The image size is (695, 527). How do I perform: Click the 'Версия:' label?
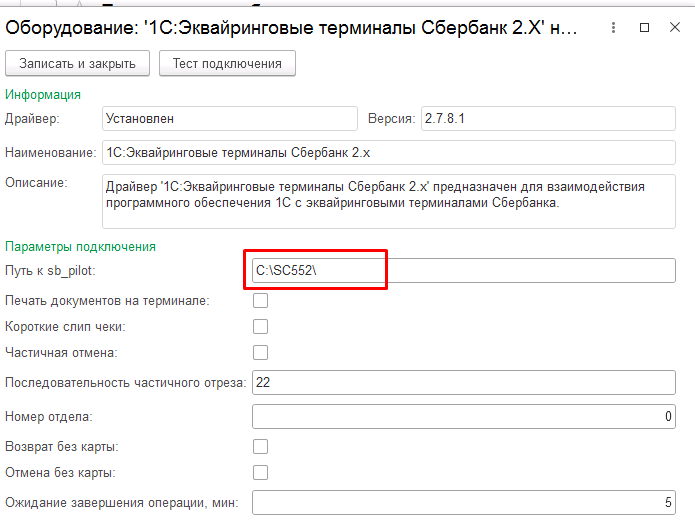391,118
